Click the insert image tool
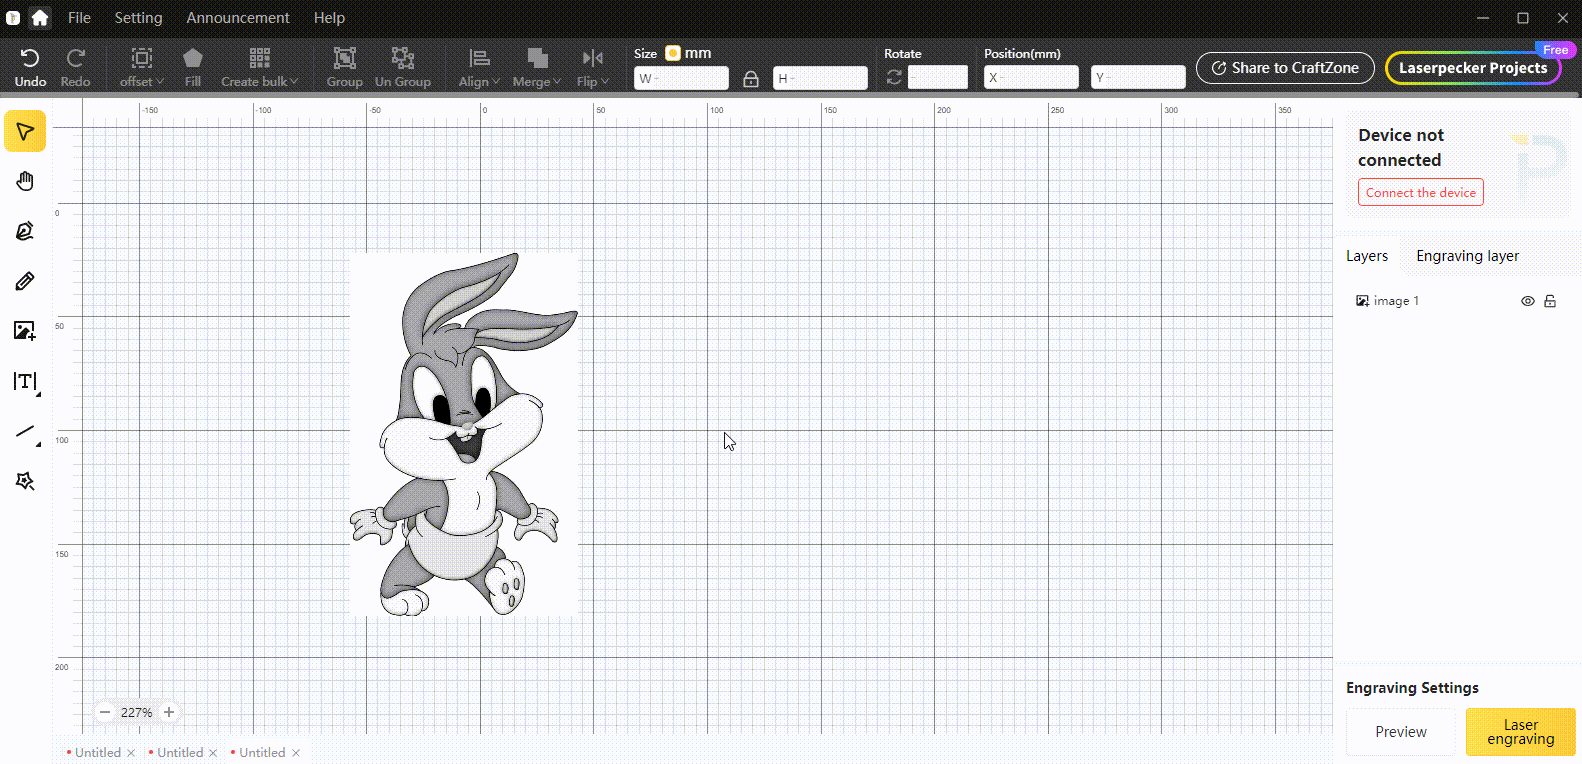Screen dimensions: 1582x764 (x=25, y=331)
